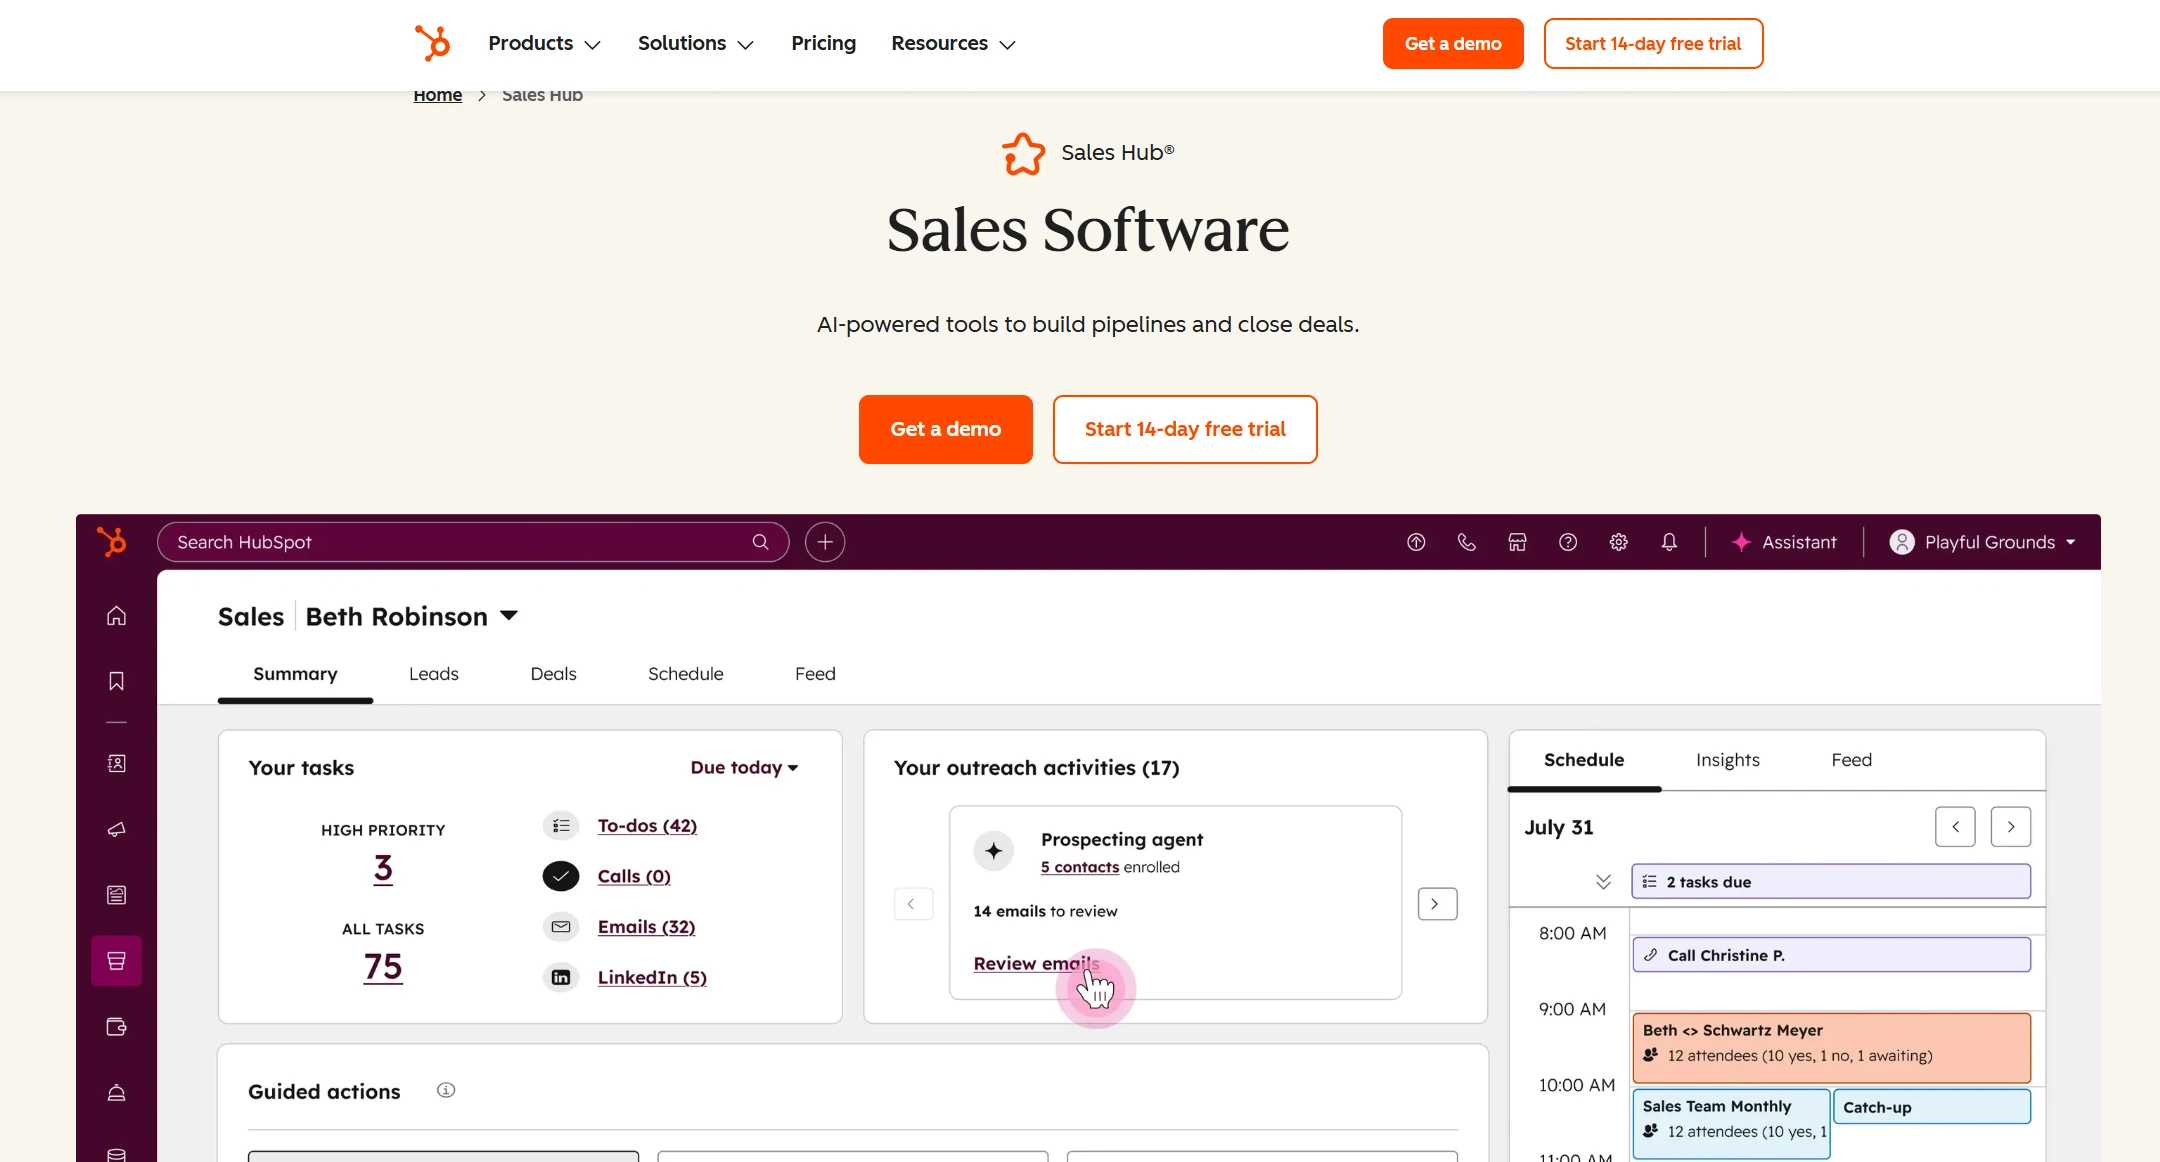Click the hero Get a demo button
The image size is (2160, 1162).
click(946, 429)
